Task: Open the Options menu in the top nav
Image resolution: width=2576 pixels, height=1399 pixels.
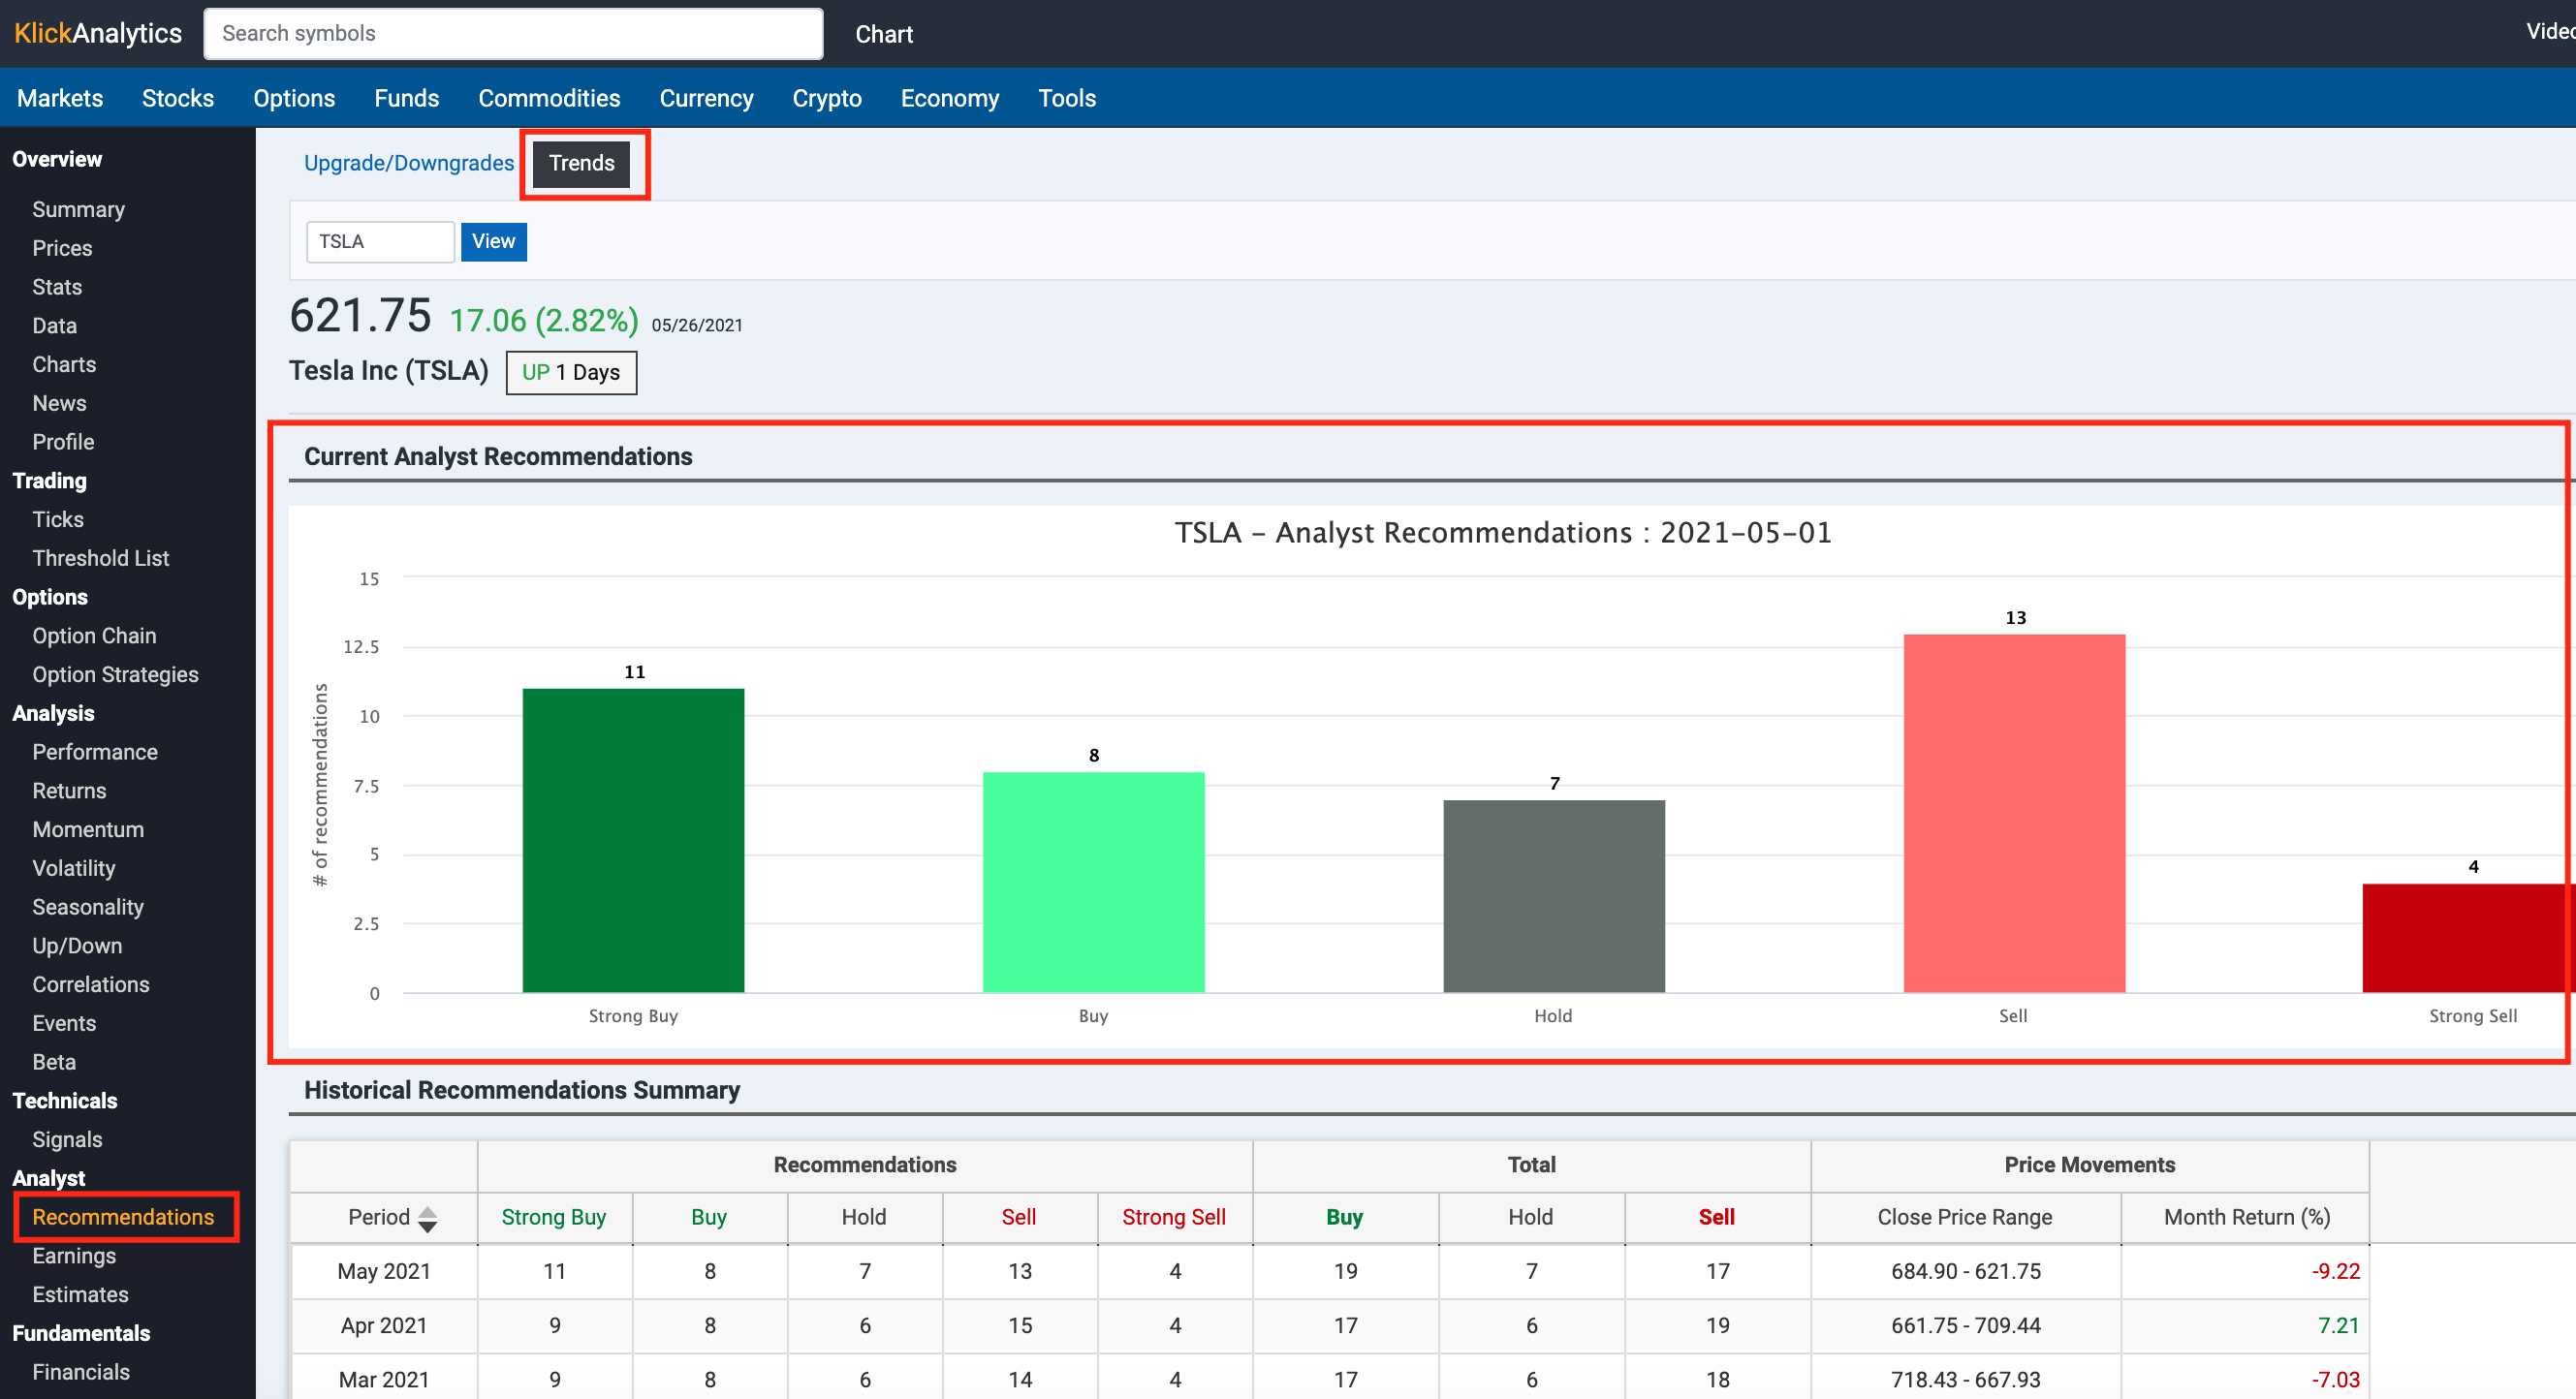Action: [294, 98]
